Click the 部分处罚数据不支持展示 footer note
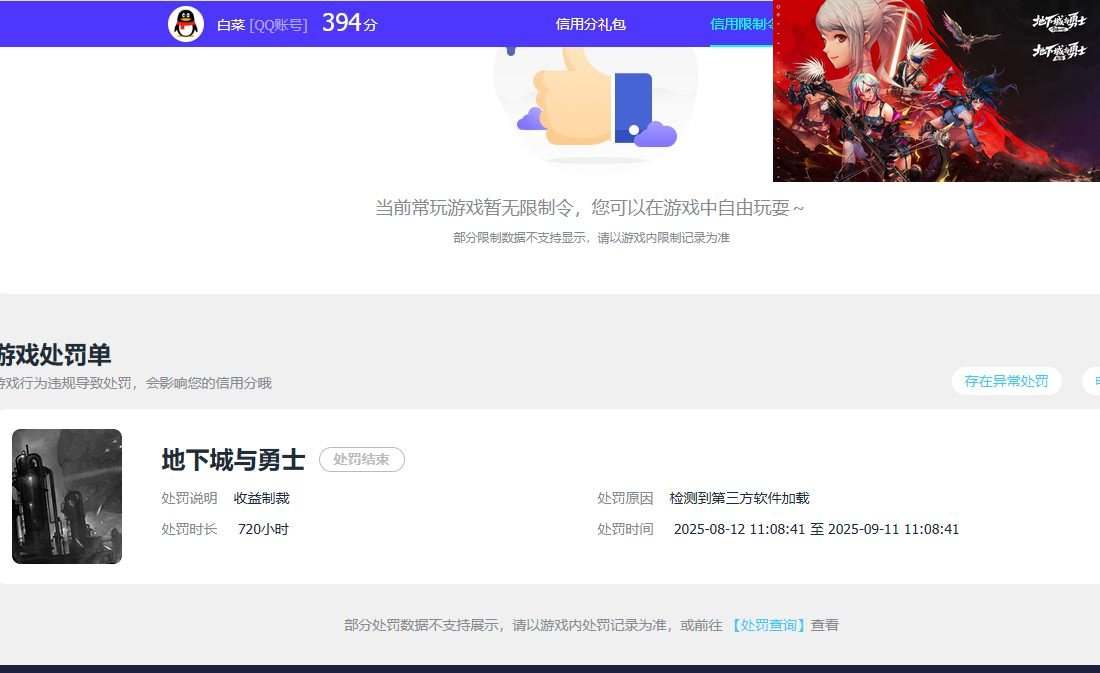 (x=591, y=625)
